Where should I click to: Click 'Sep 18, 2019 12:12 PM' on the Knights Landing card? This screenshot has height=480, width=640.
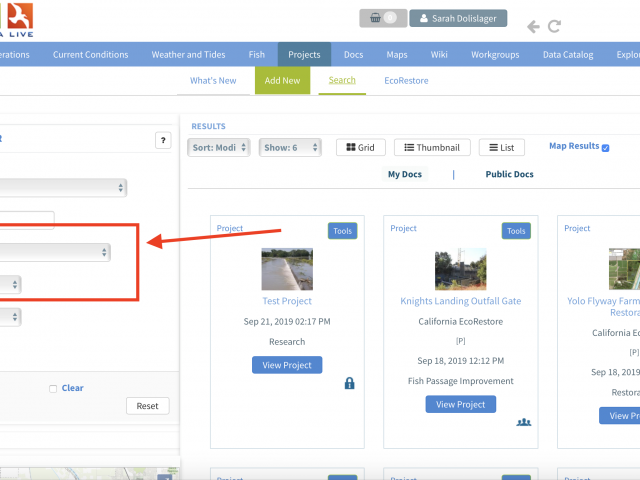coord(460,361)
